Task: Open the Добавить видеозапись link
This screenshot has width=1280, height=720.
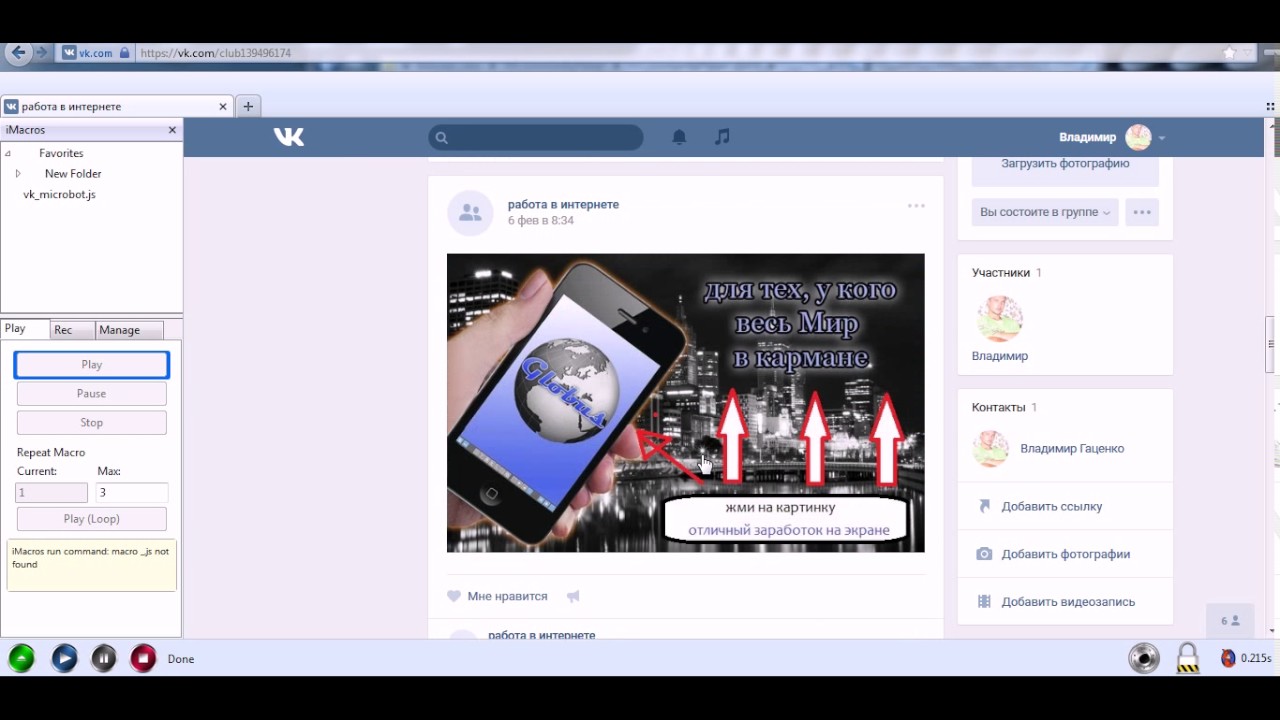Action: coord(1068,602)
